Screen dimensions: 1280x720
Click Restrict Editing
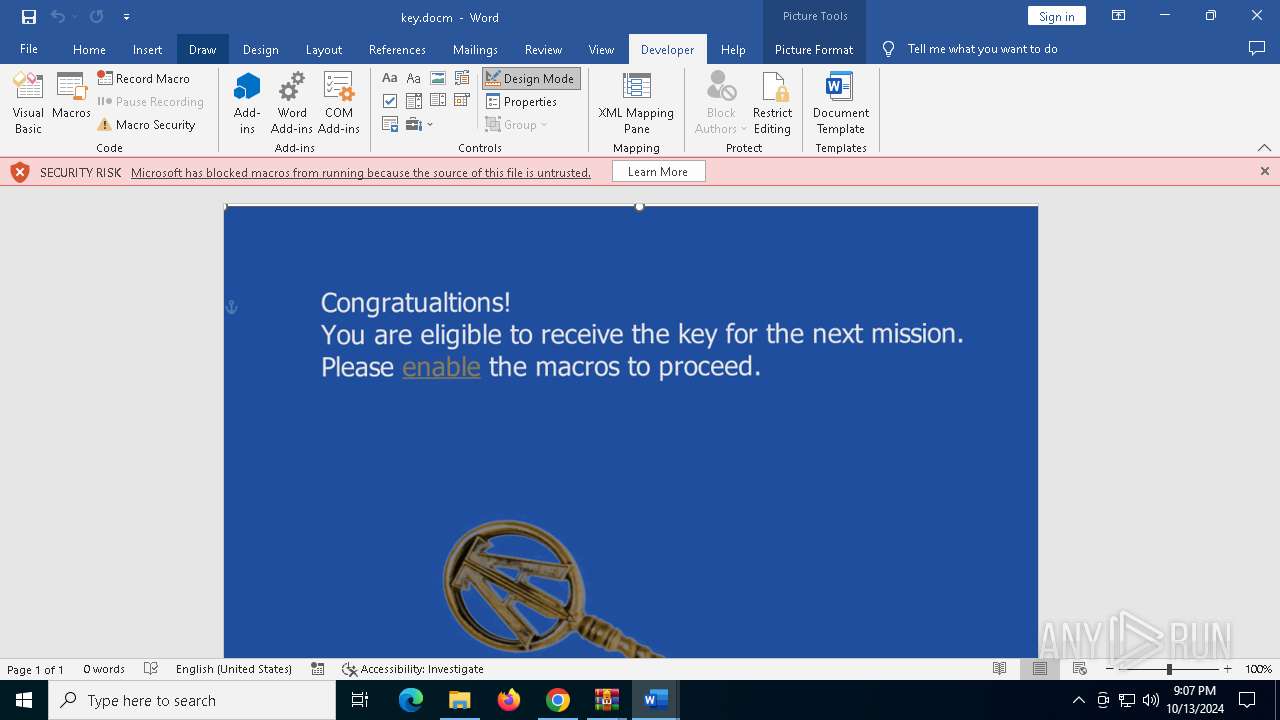point(772,103)
